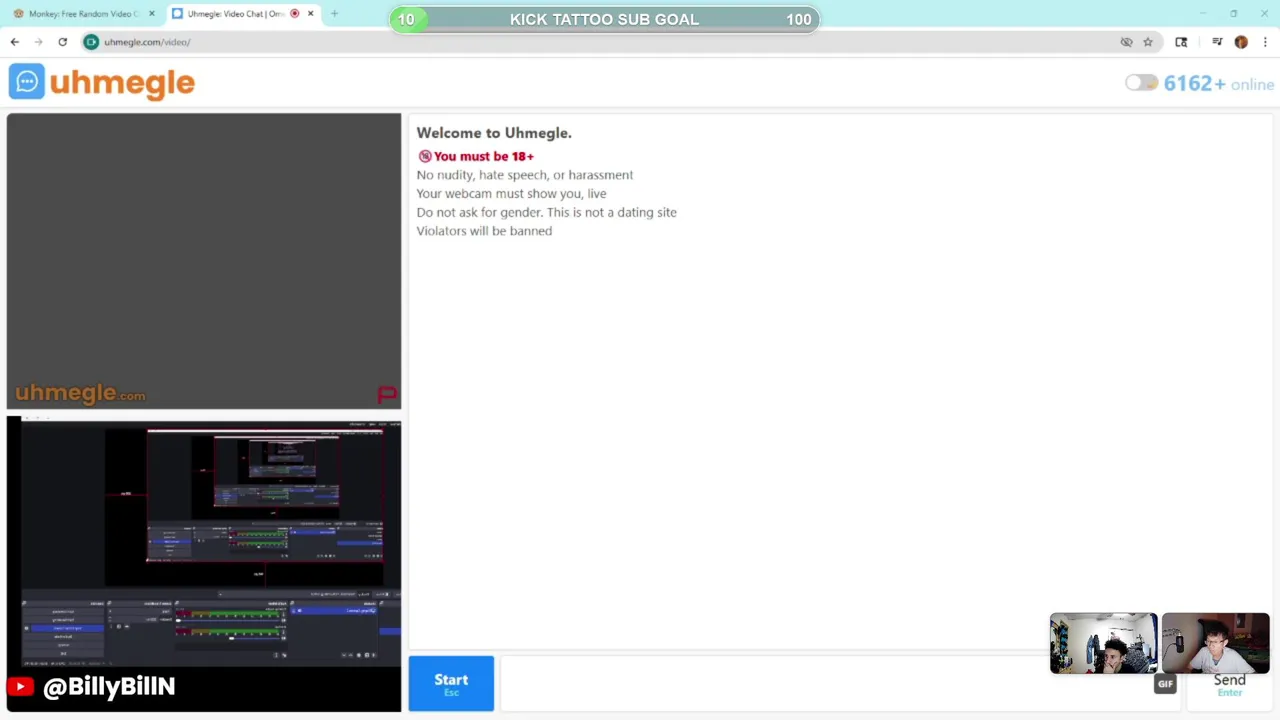Click the uhmegle orange wordmark
The height and width of the screenshot is (720, 1280).
[122, 84]
